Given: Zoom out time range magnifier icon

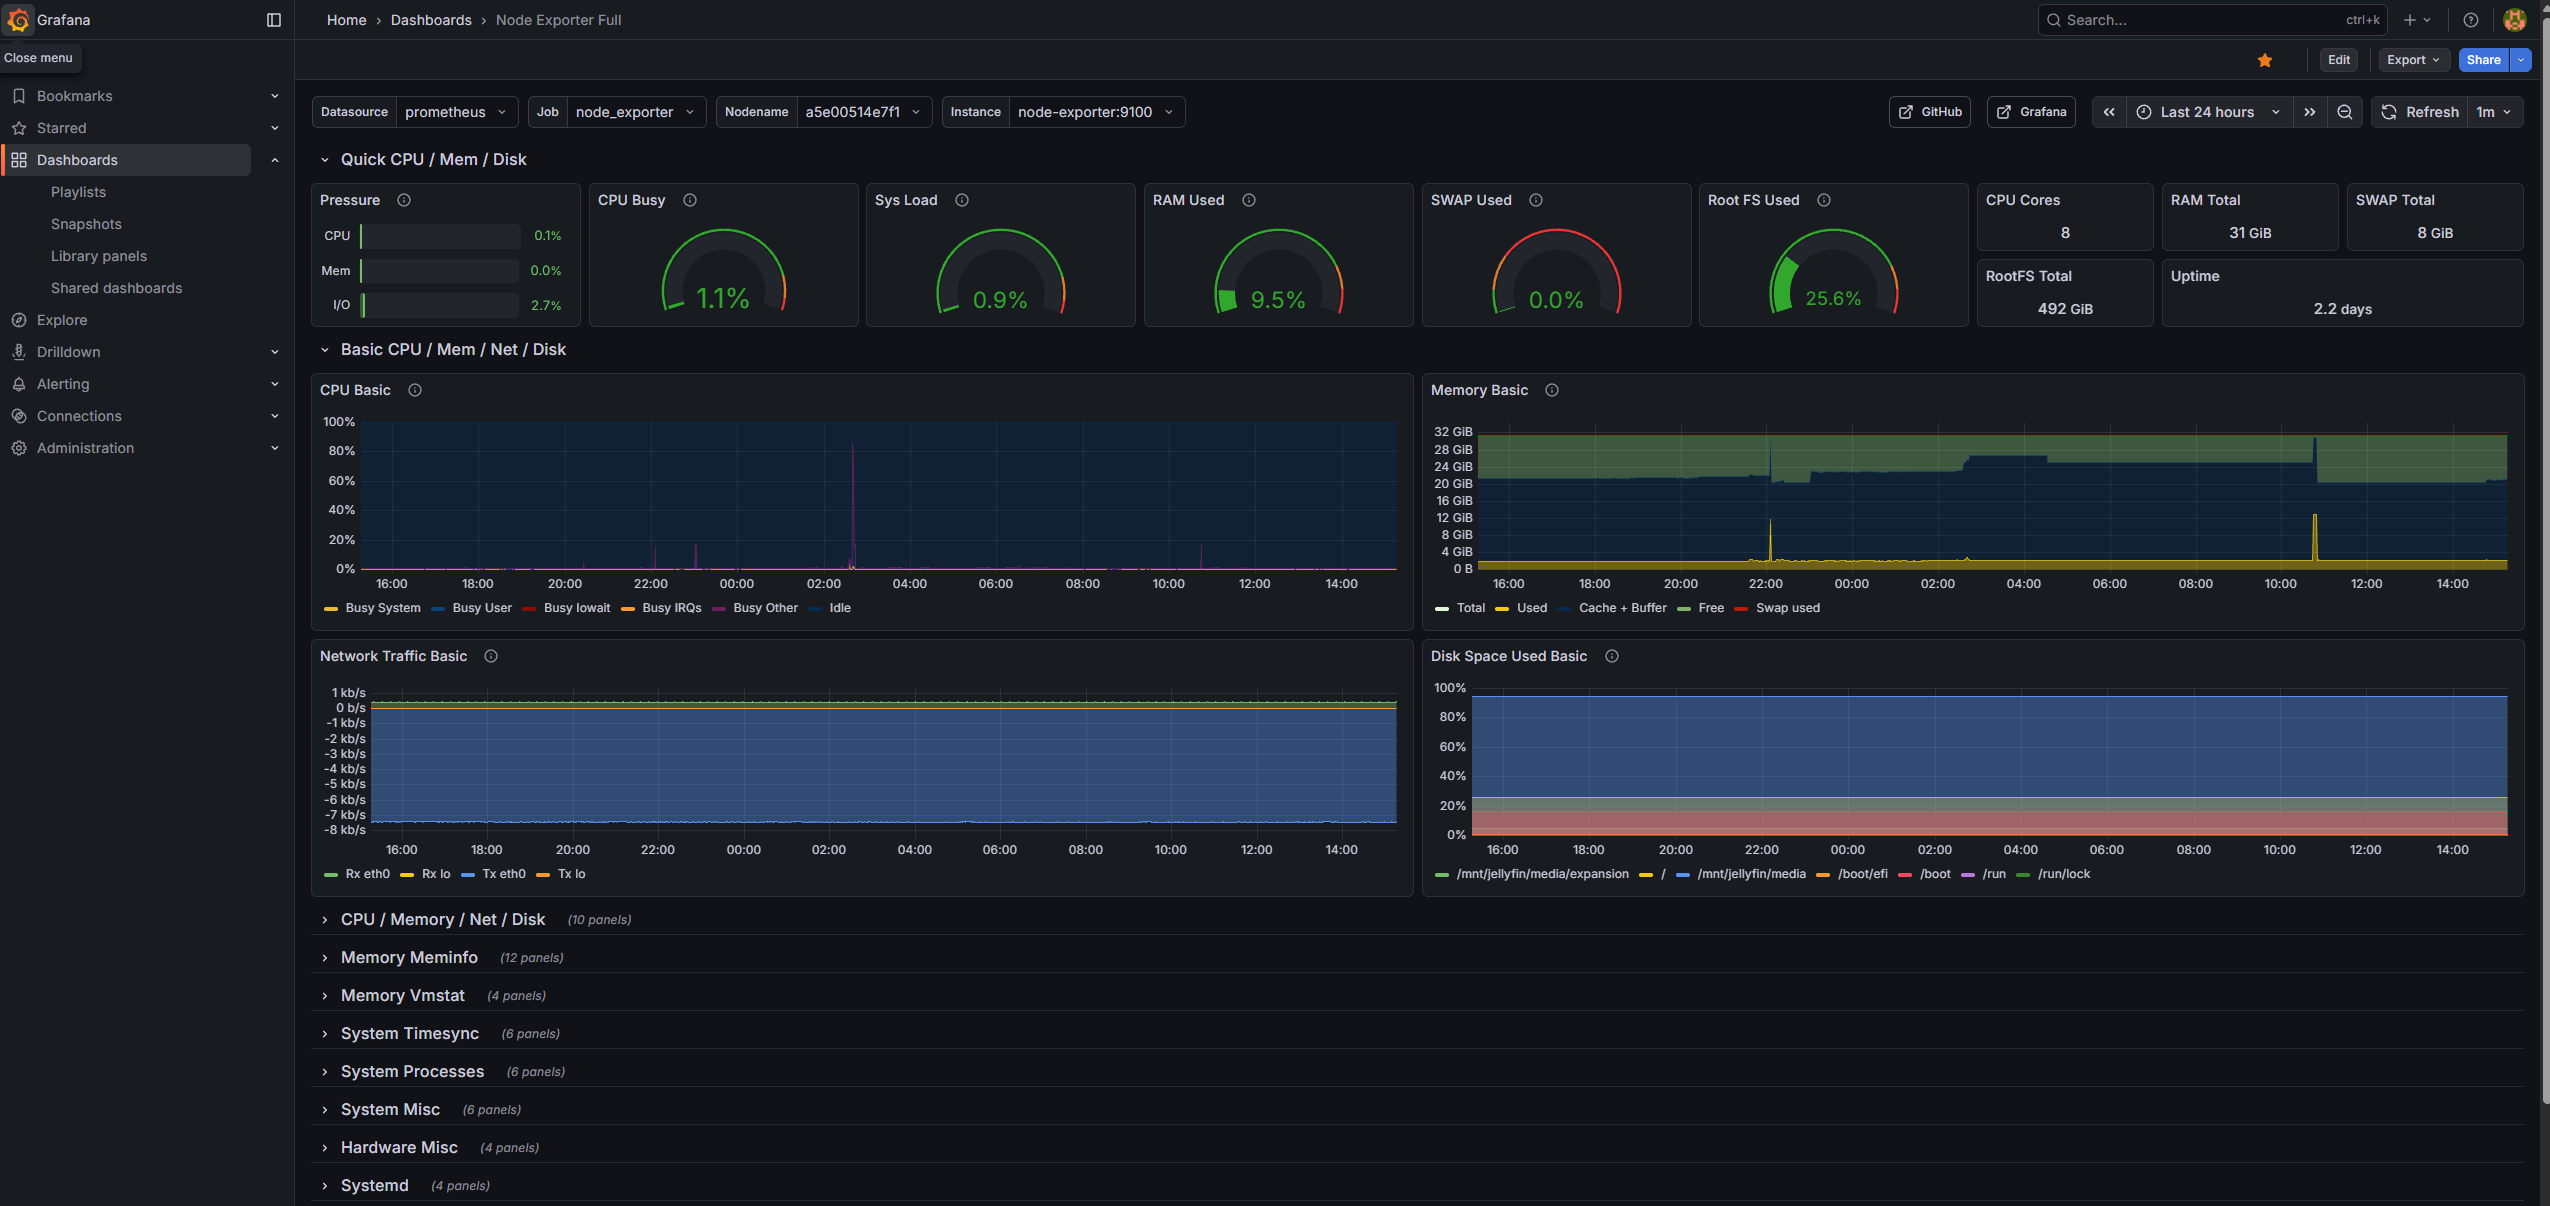Looking at the screenshot, I should [2345, 112].
